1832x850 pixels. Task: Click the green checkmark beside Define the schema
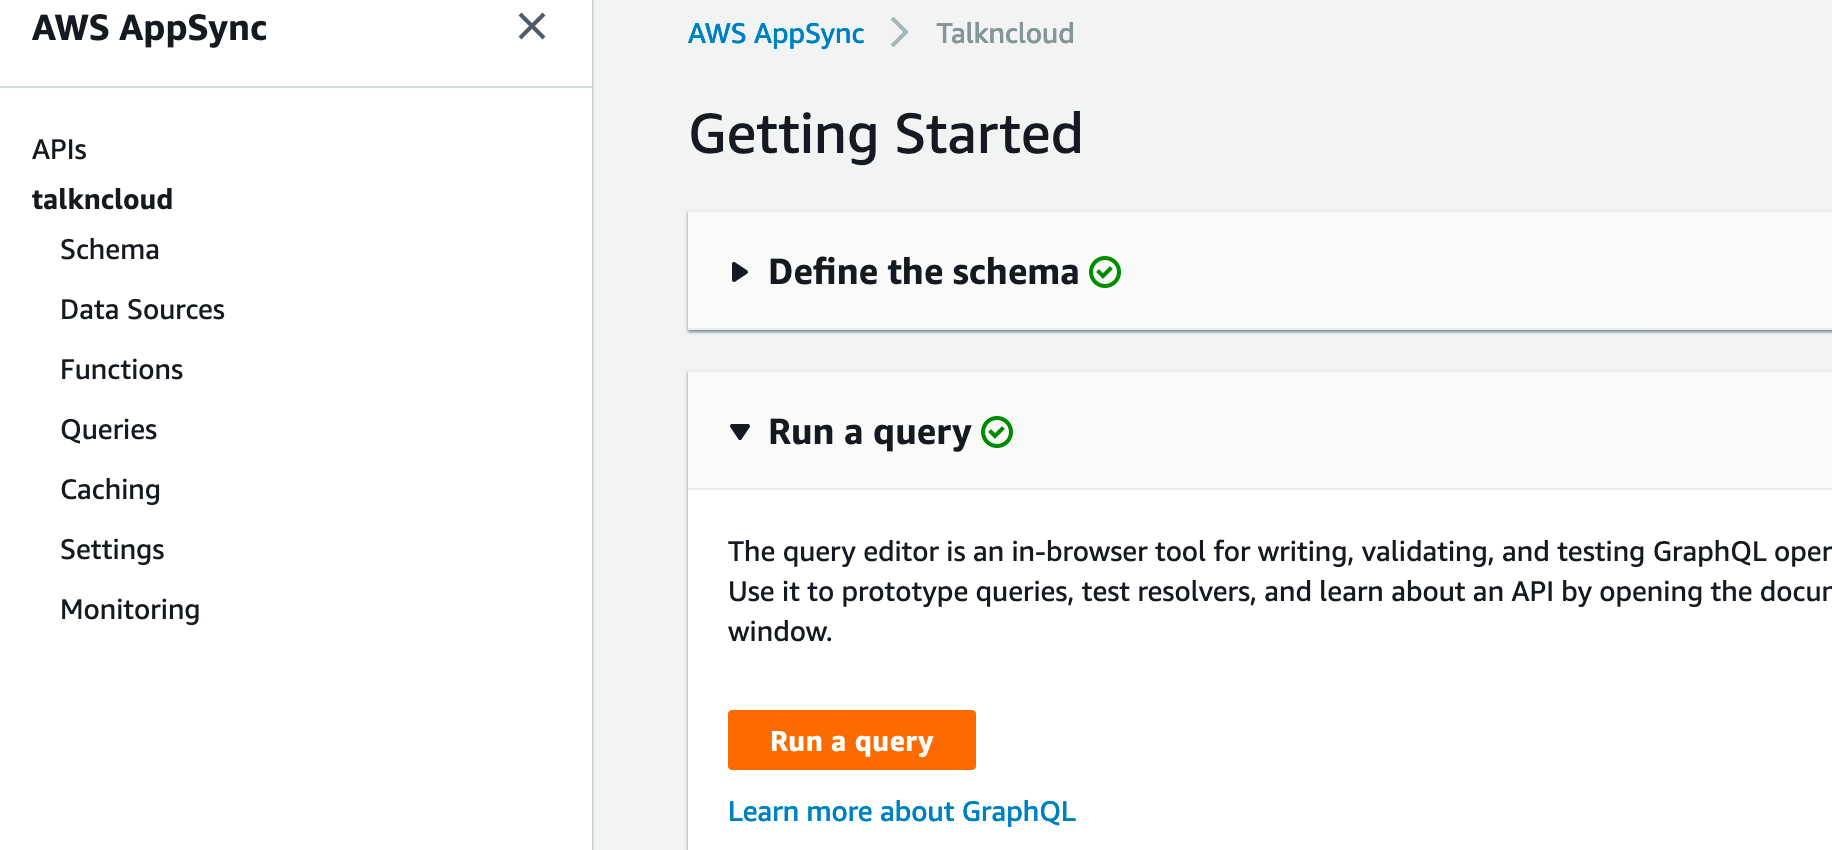coord(1105,272)
